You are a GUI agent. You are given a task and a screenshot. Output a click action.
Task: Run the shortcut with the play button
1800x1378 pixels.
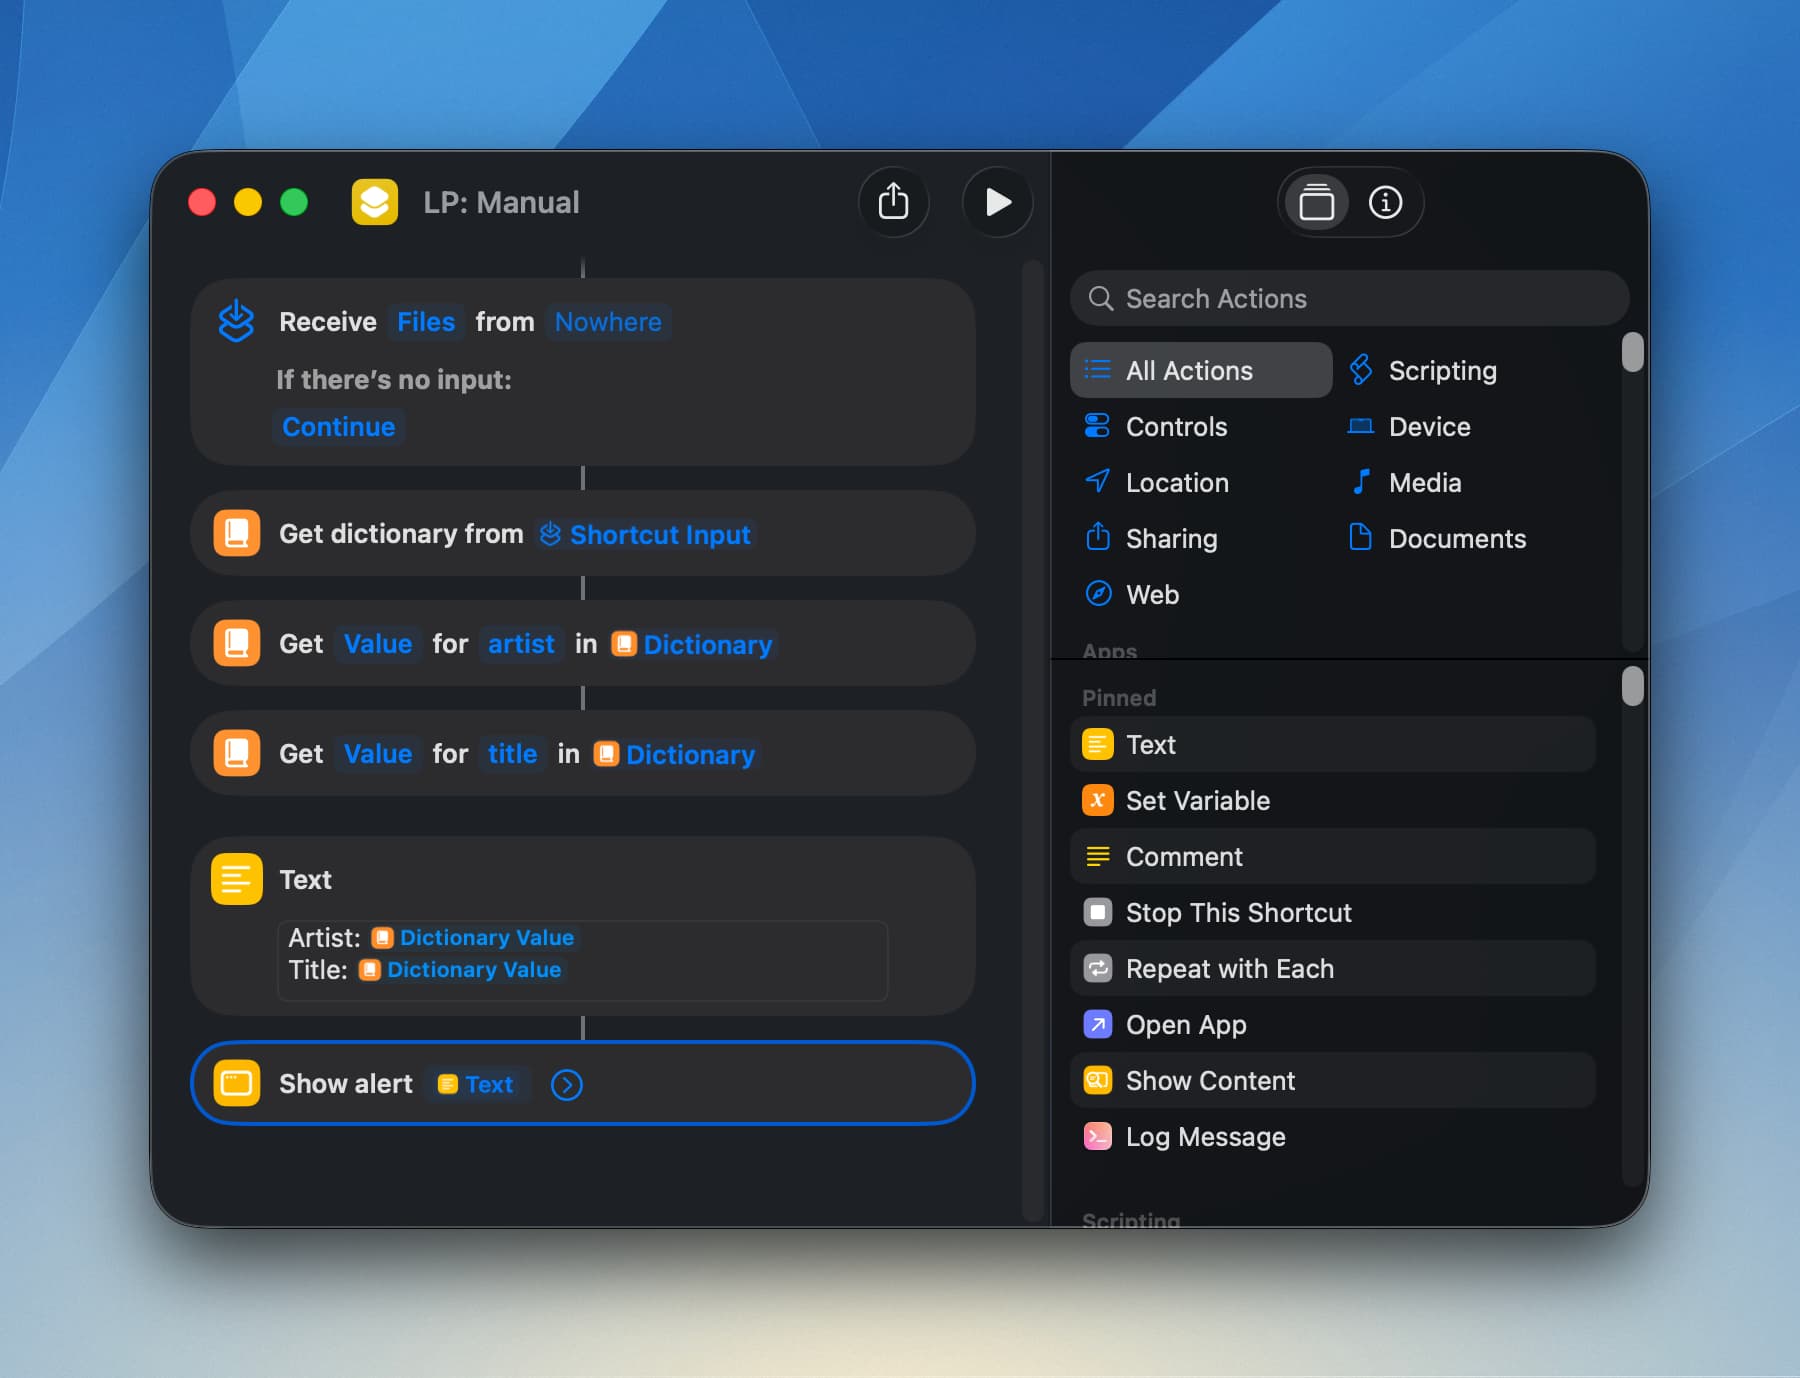point(997,202)
